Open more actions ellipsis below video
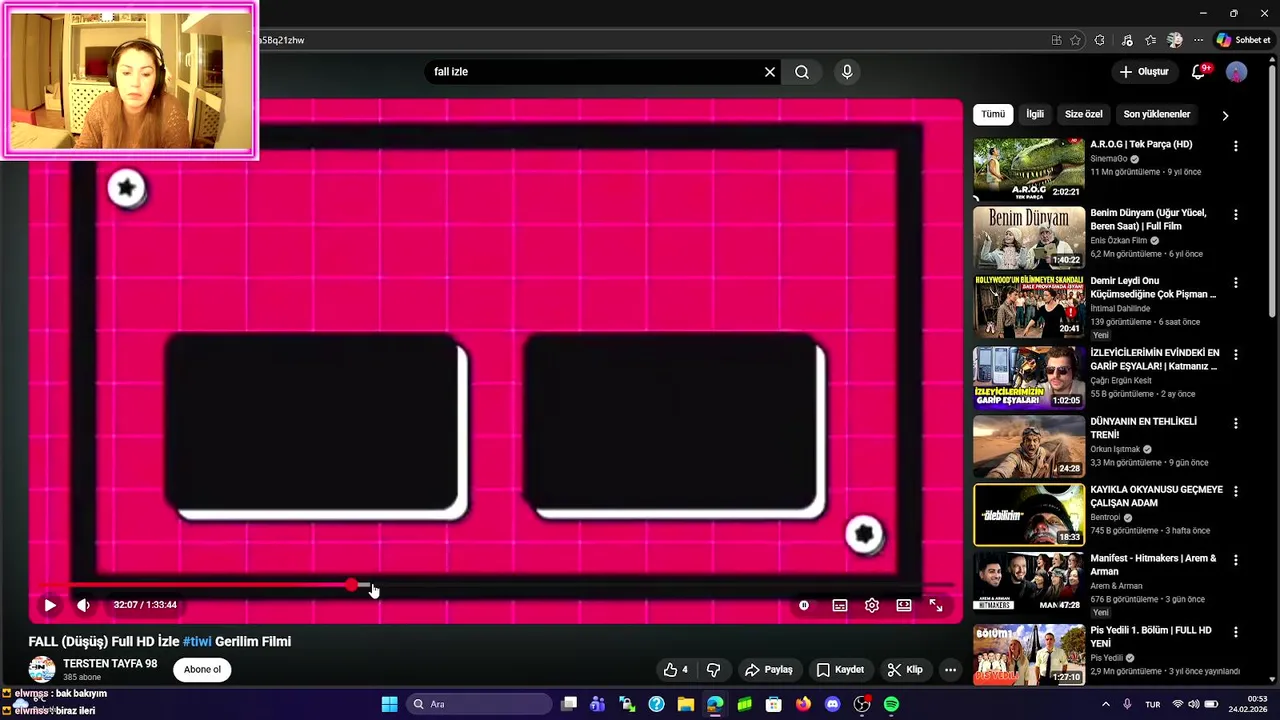1280x720 pixels. click(x=951, y=670)
